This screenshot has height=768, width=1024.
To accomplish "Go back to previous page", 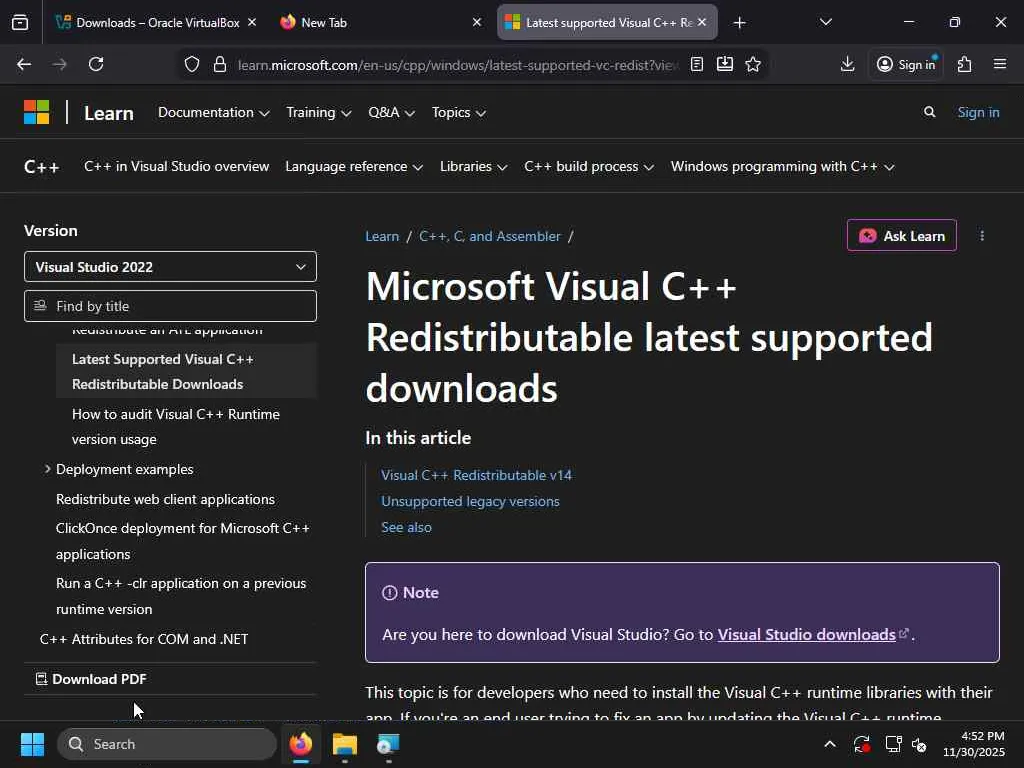I will (24, 64).
